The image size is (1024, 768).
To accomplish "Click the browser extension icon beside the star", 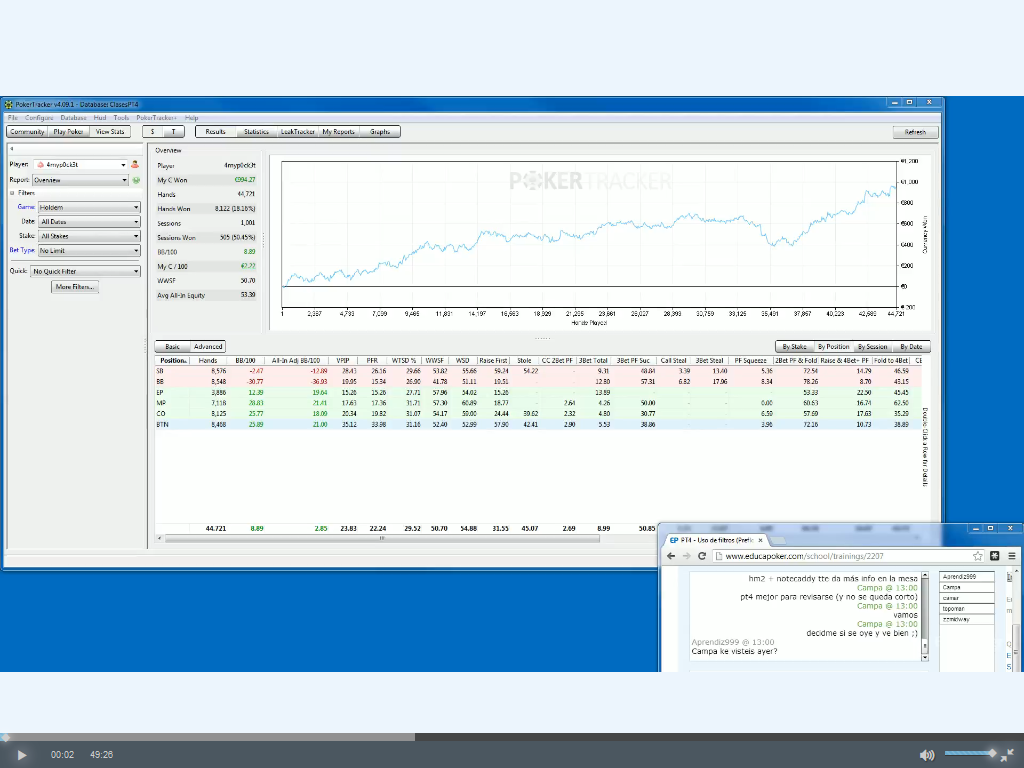I will tap(995, 556).
